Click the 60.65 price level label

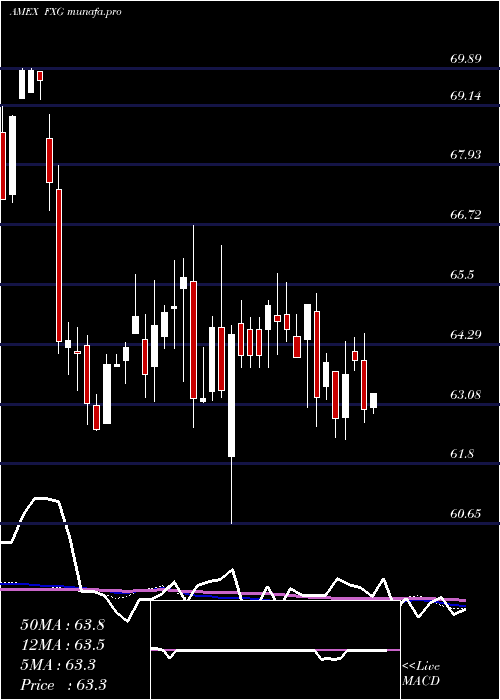coord(466,514)
